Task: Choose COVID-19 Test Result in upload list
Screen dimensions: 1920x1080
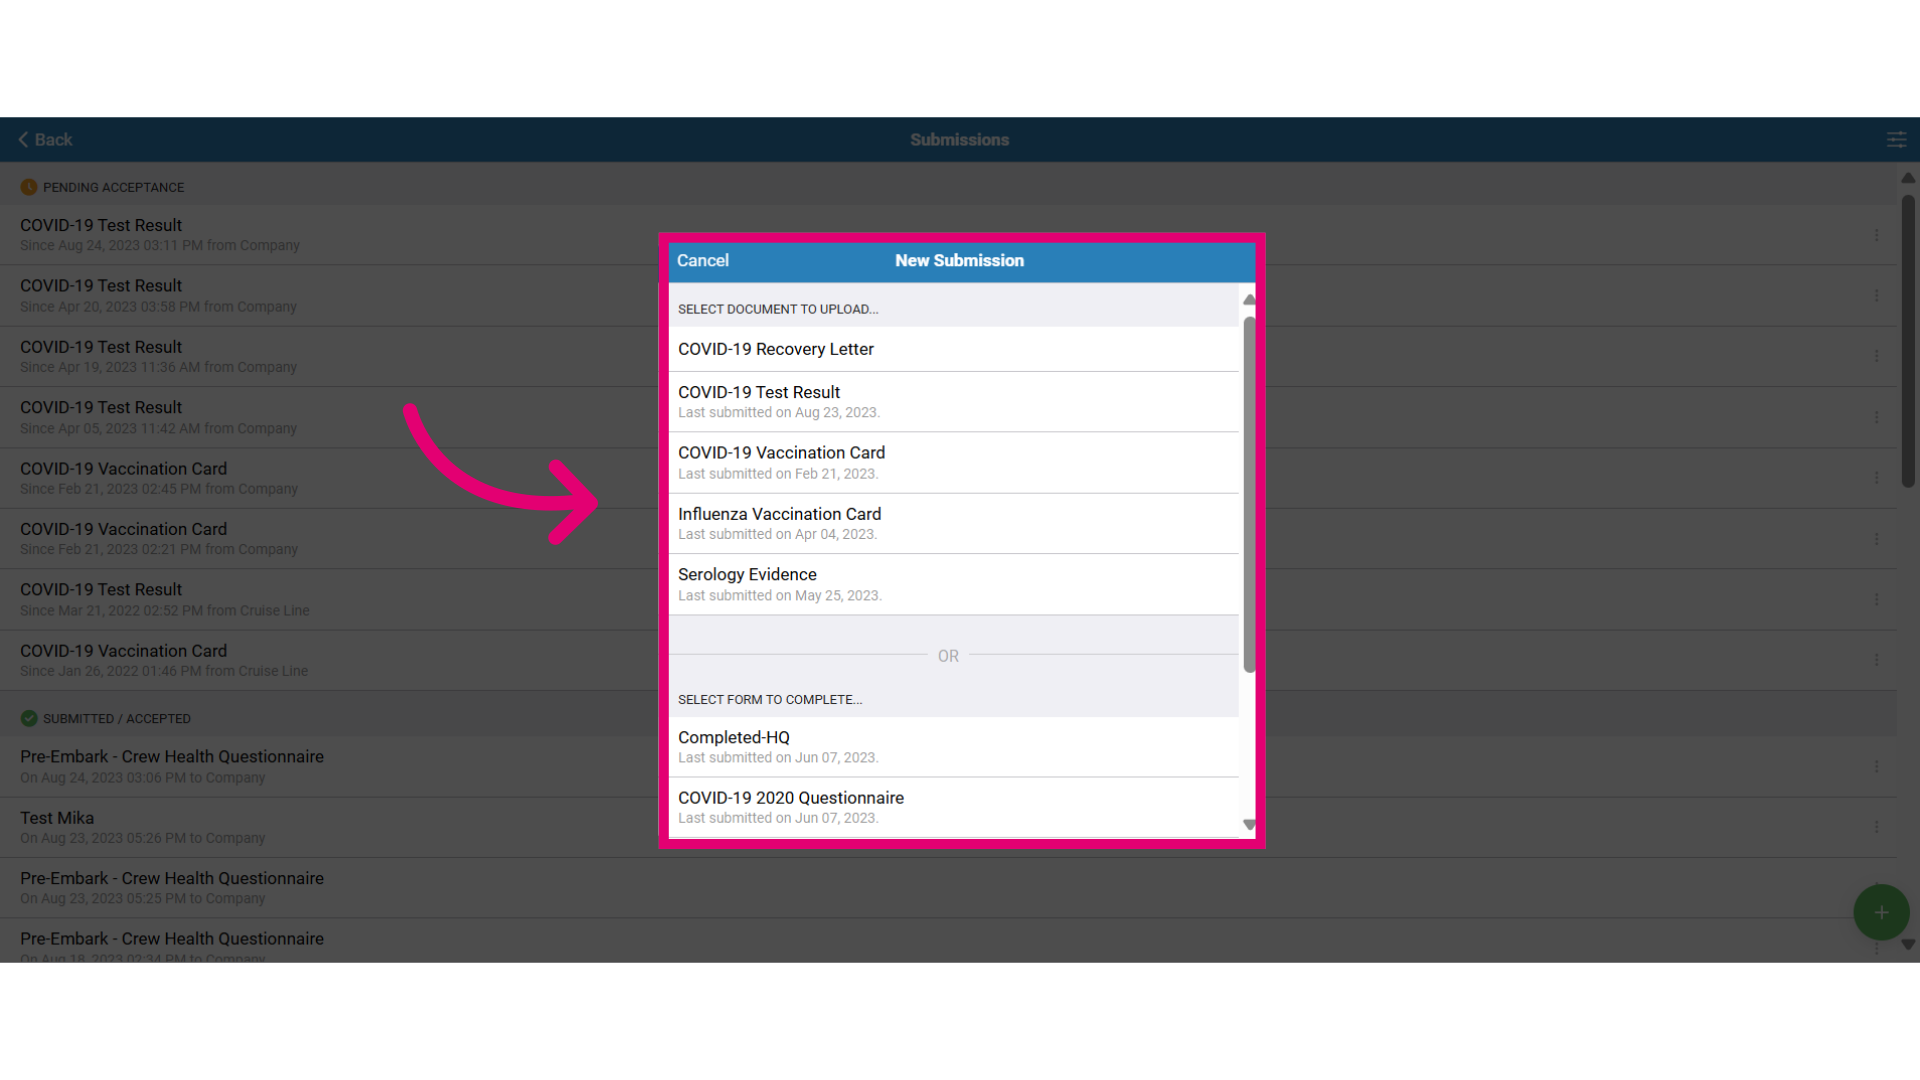Action: pos(954,402)
